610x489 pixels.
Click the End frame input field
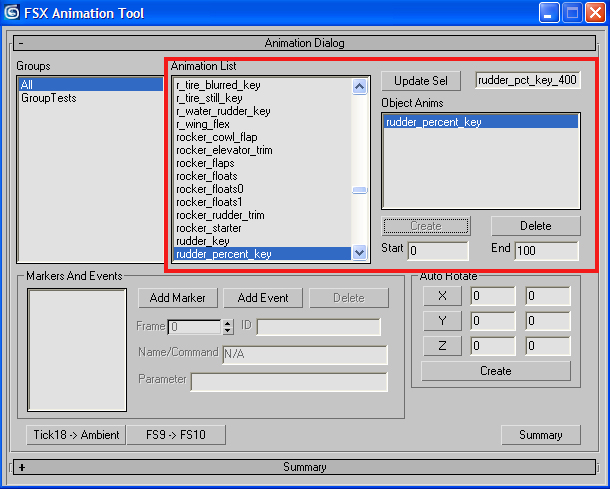546,250
